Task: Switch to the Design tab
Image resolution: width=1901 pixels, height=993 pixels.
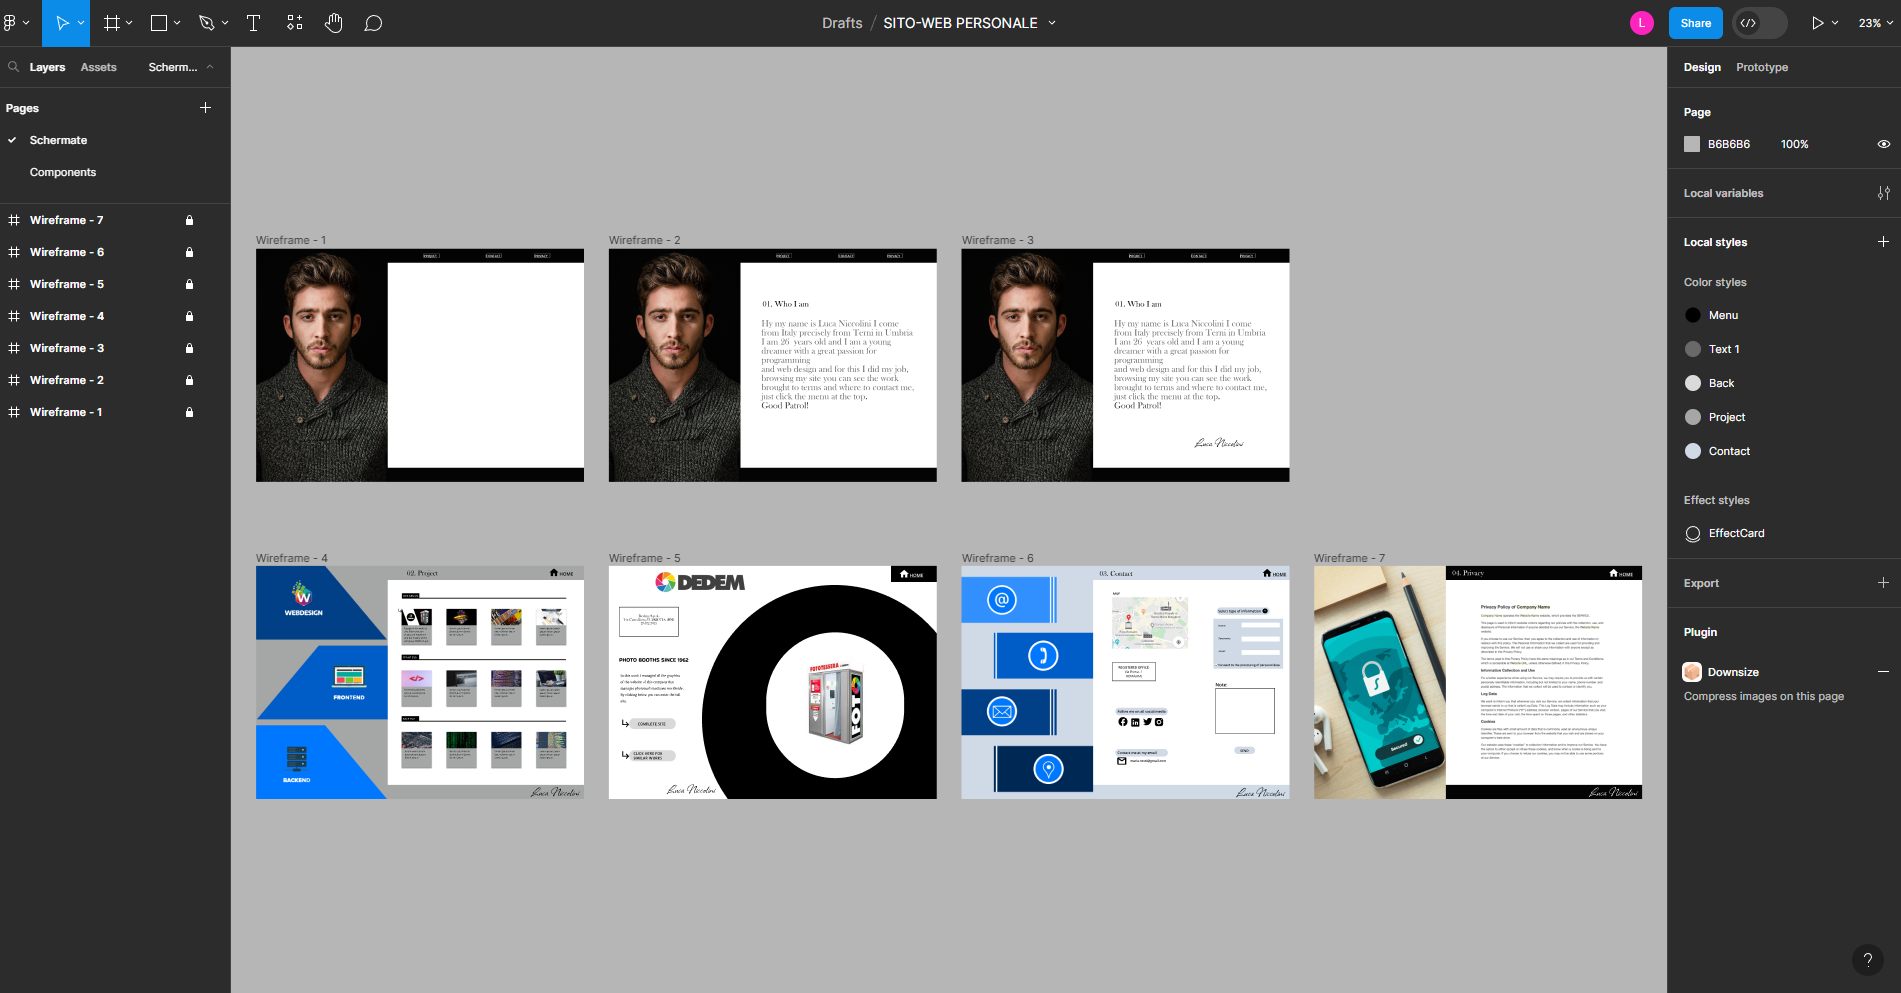Action: coord(1702,67)
